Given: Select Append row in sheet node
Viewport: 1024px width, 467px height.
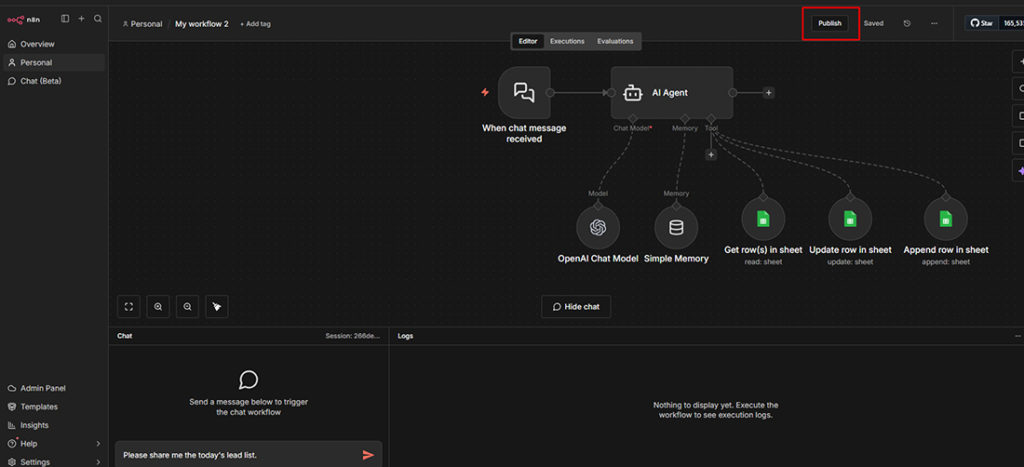Looking at the screenshot, I should 946,219.
